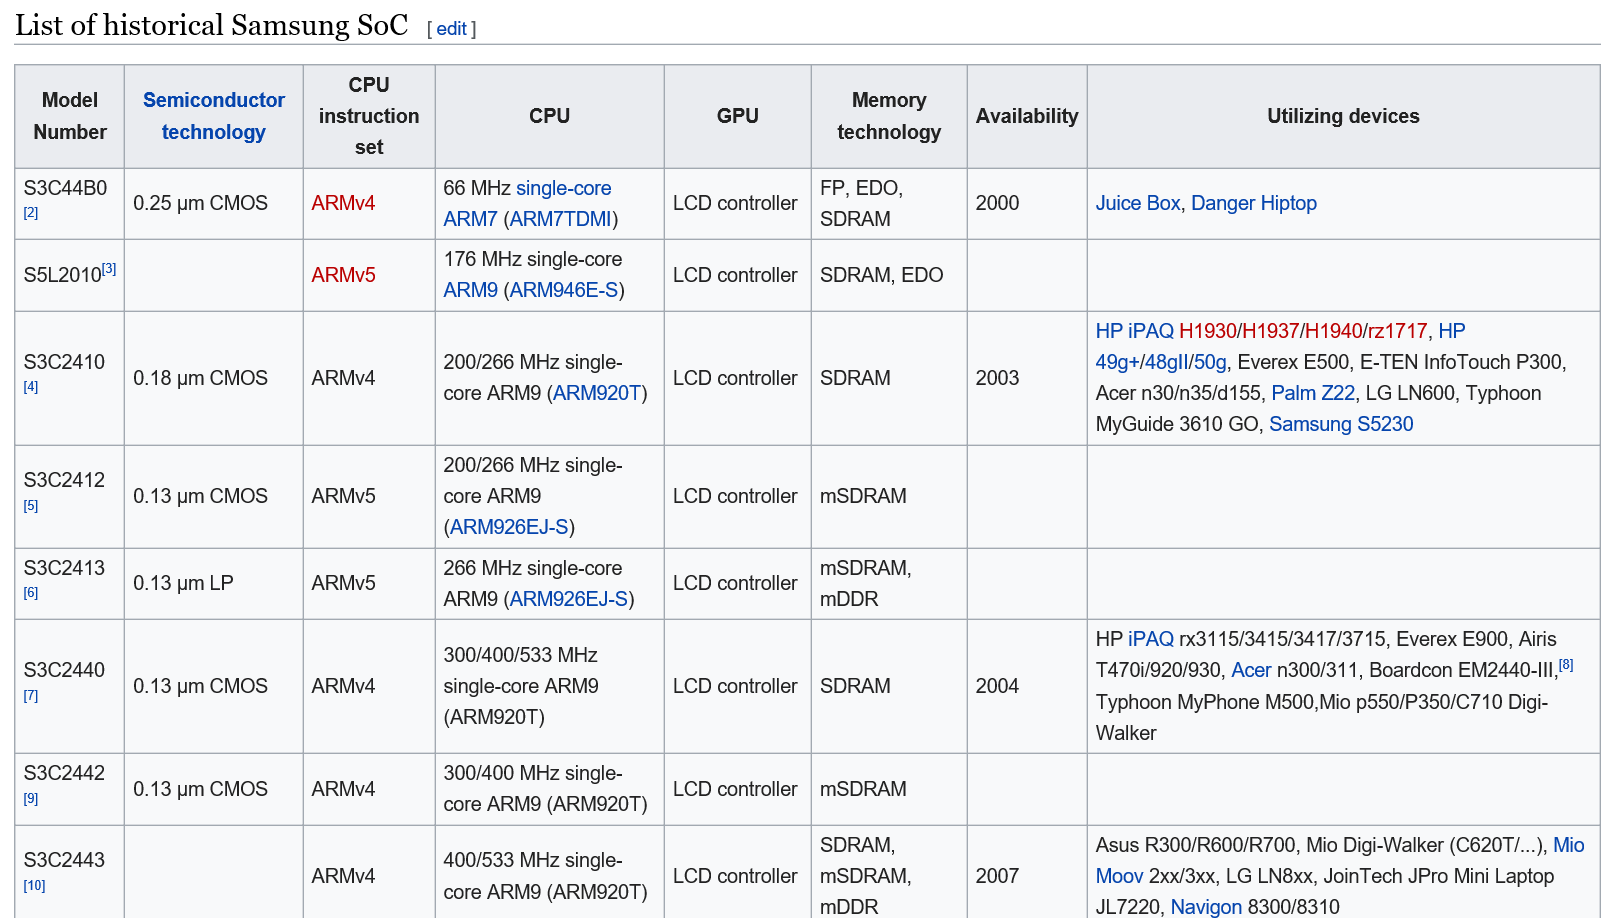Select LCD controller cell in S3C2442 row
The height and width of the screenshot is (918, 1616).
tap(738, 789)
